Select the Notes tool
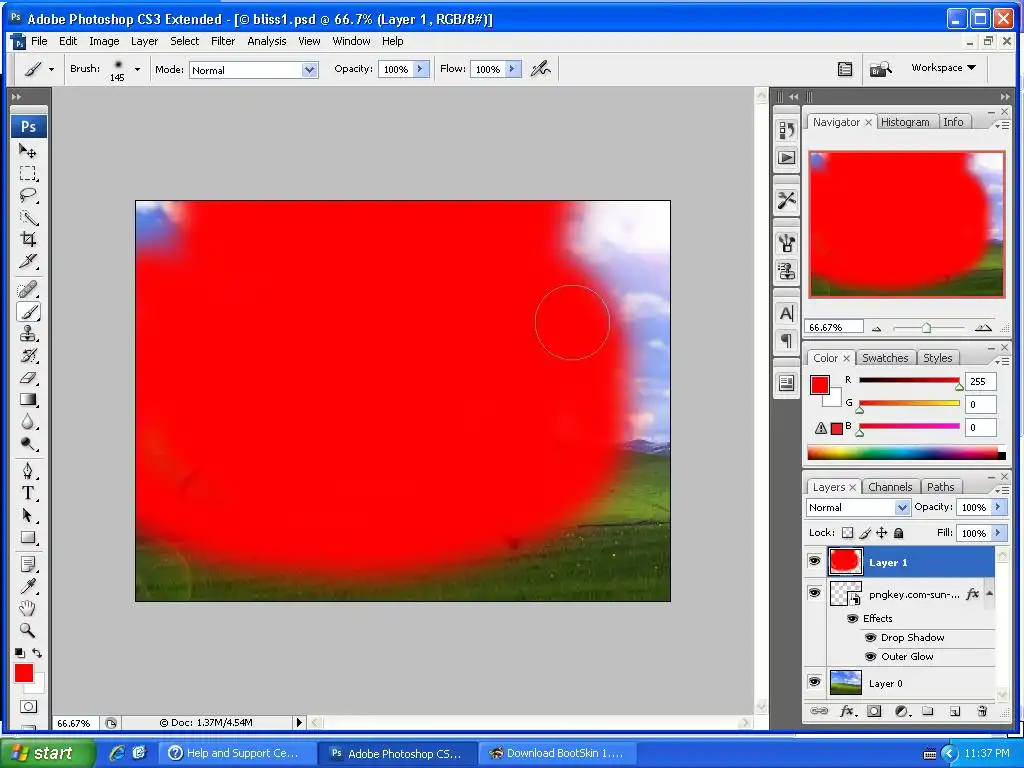Screen dimensions: 1024x768 pos(27,564)
